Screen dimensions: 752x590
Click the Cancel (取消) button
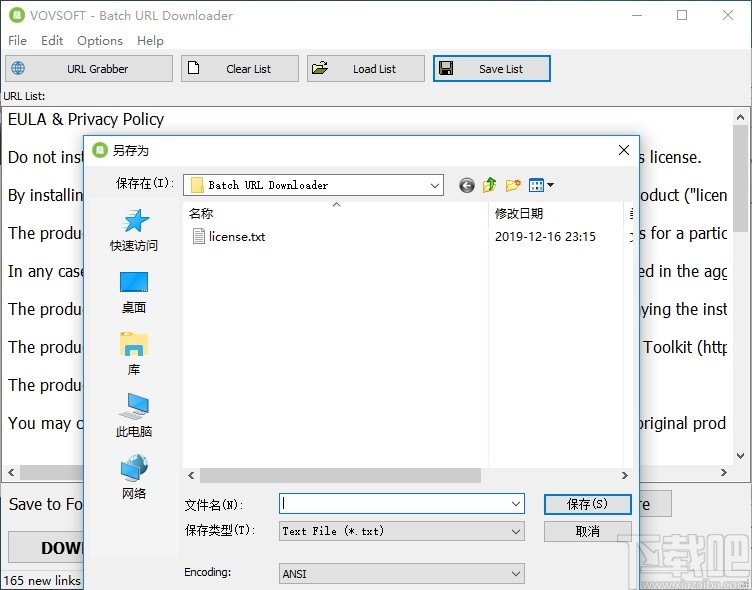588,531
